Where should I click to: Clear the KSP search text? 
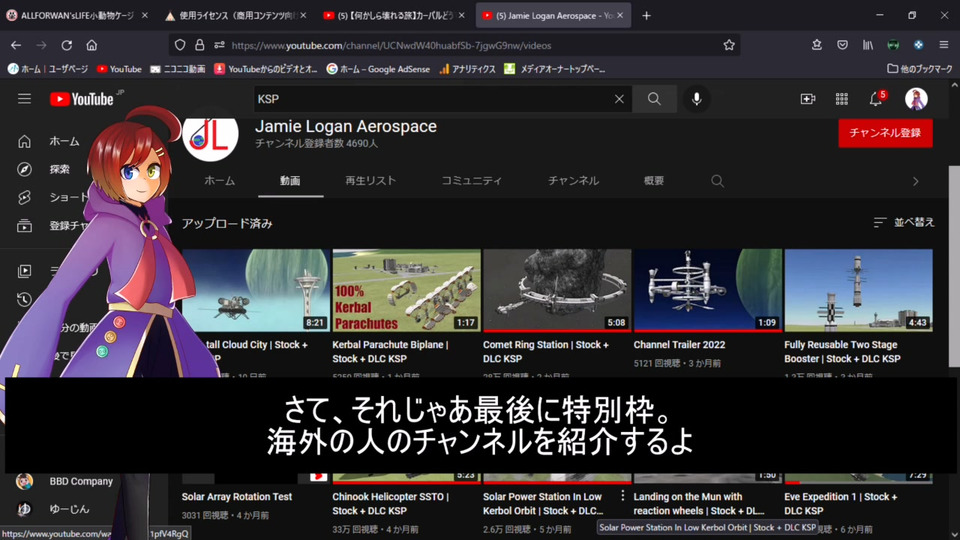(x=619, y=99)
